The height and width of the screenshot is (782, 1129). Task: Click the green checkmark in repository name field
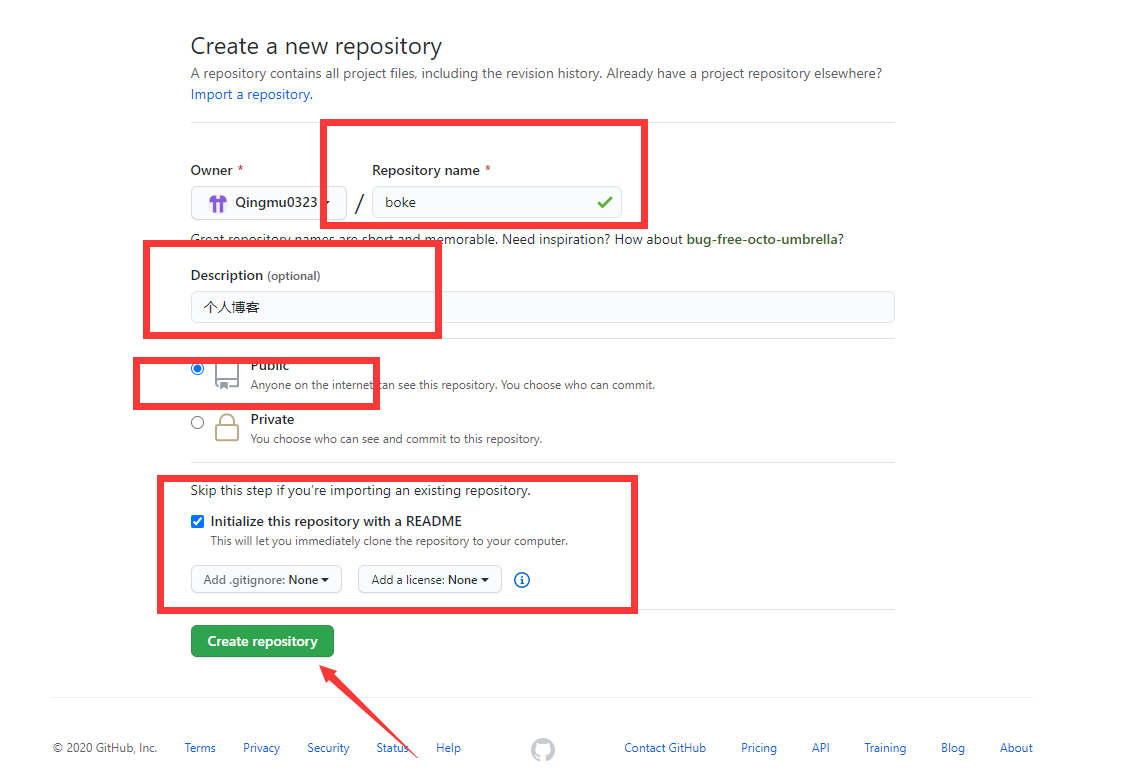pos(605,202)
